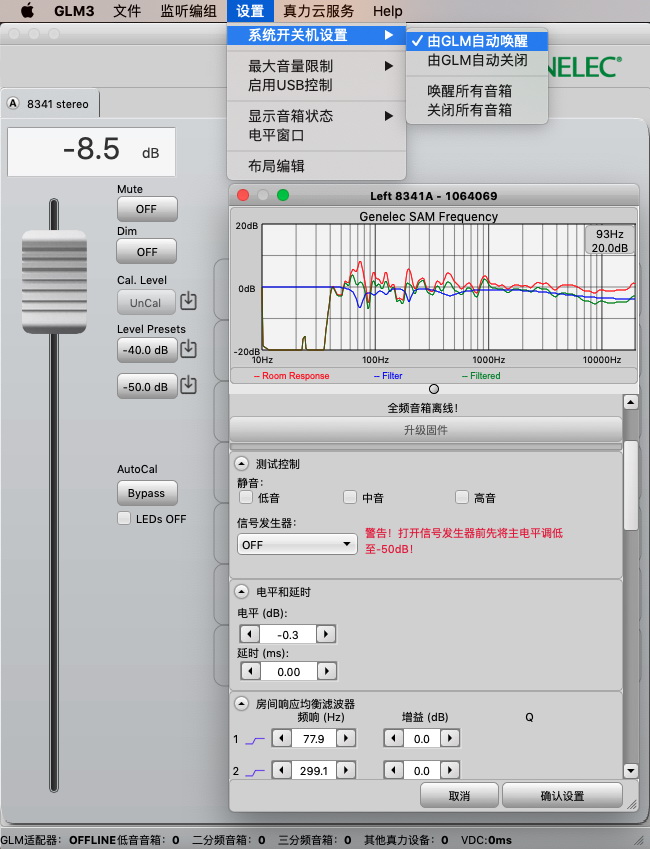Screen dimensions: 650x849
Task: Raise filter 2 gain with right arrow
Action: [450, 770]
